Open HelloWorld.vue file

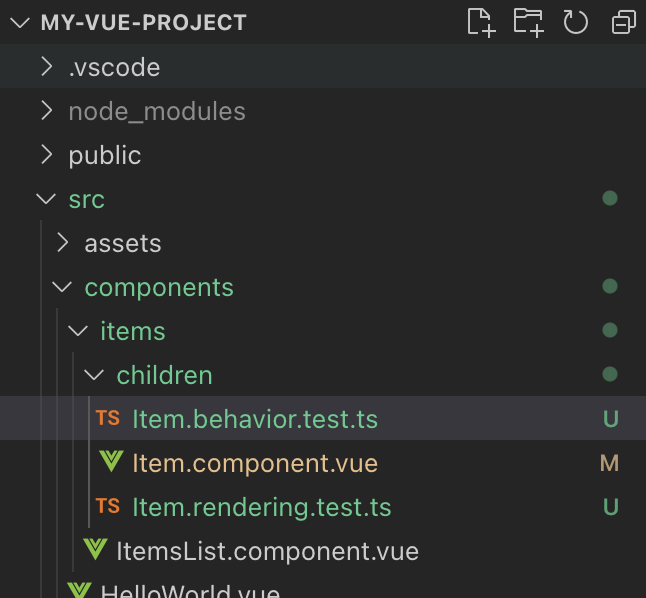(190, 591)
